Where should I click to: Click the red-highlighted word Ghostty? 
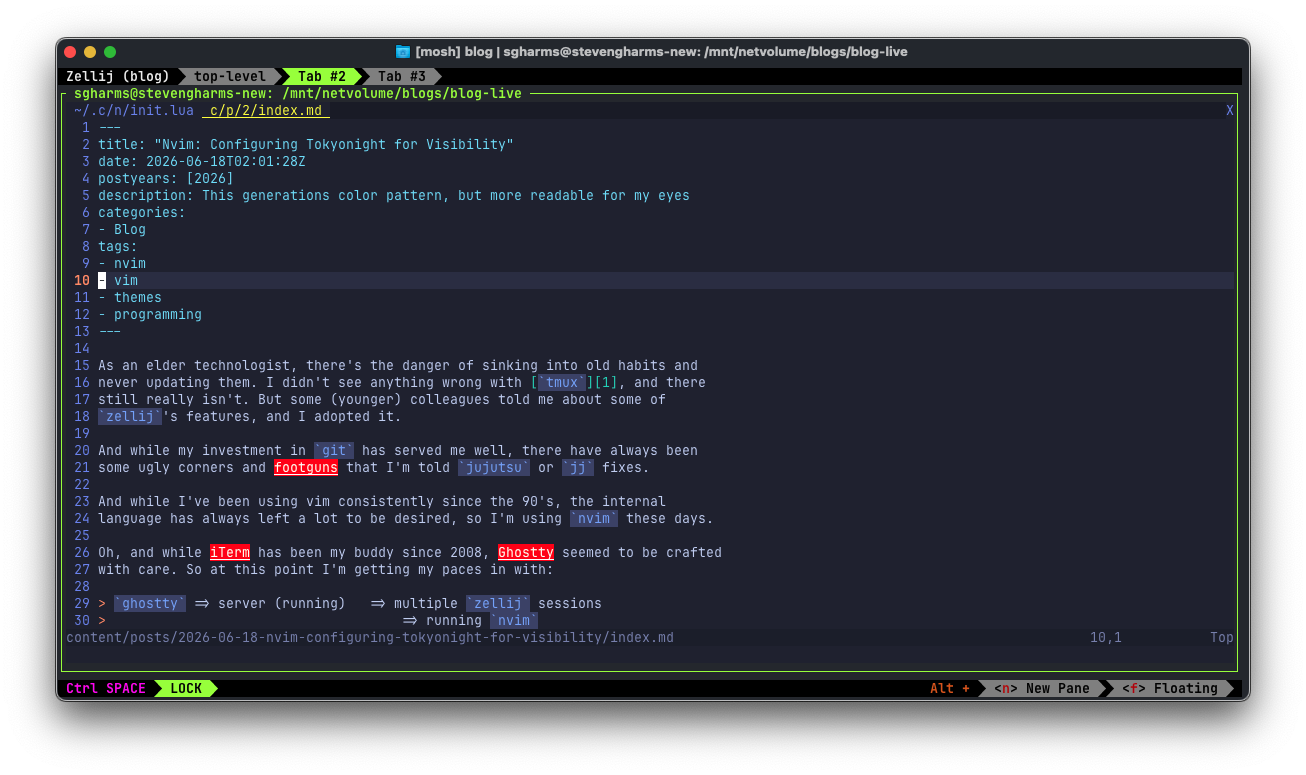pyautogui.click(x=526, y=552)
